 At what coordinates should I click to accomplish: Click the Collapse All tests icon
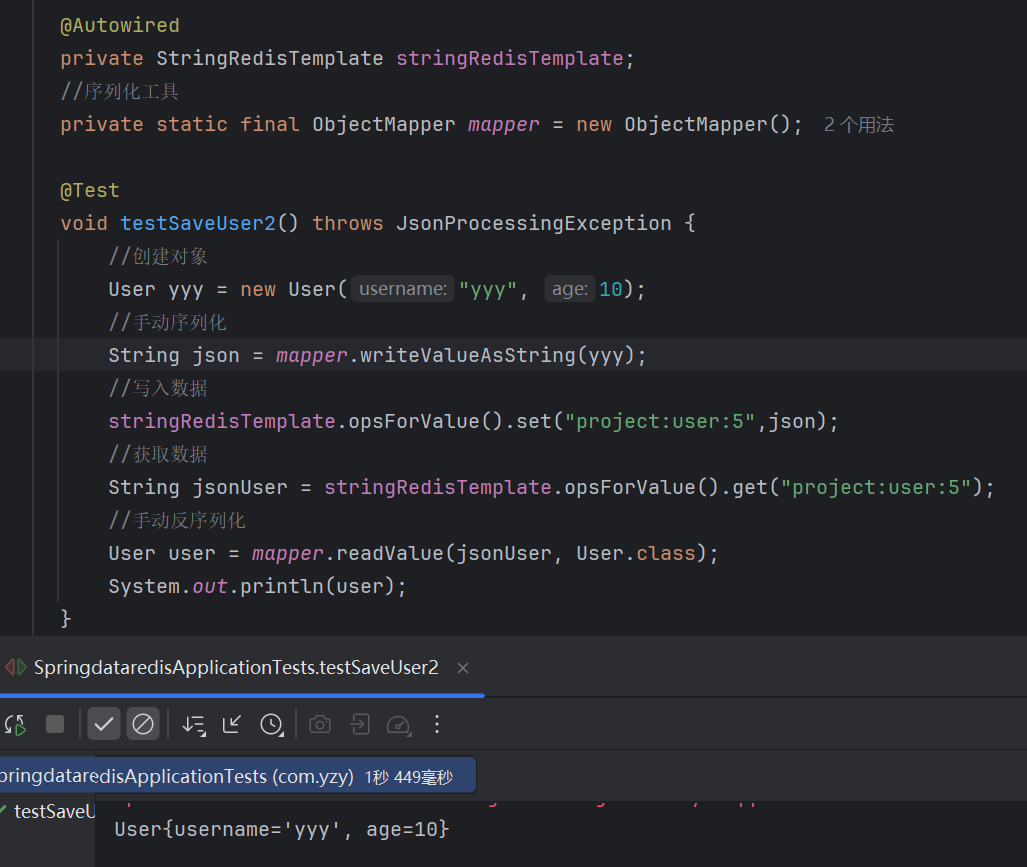point(232,724)
